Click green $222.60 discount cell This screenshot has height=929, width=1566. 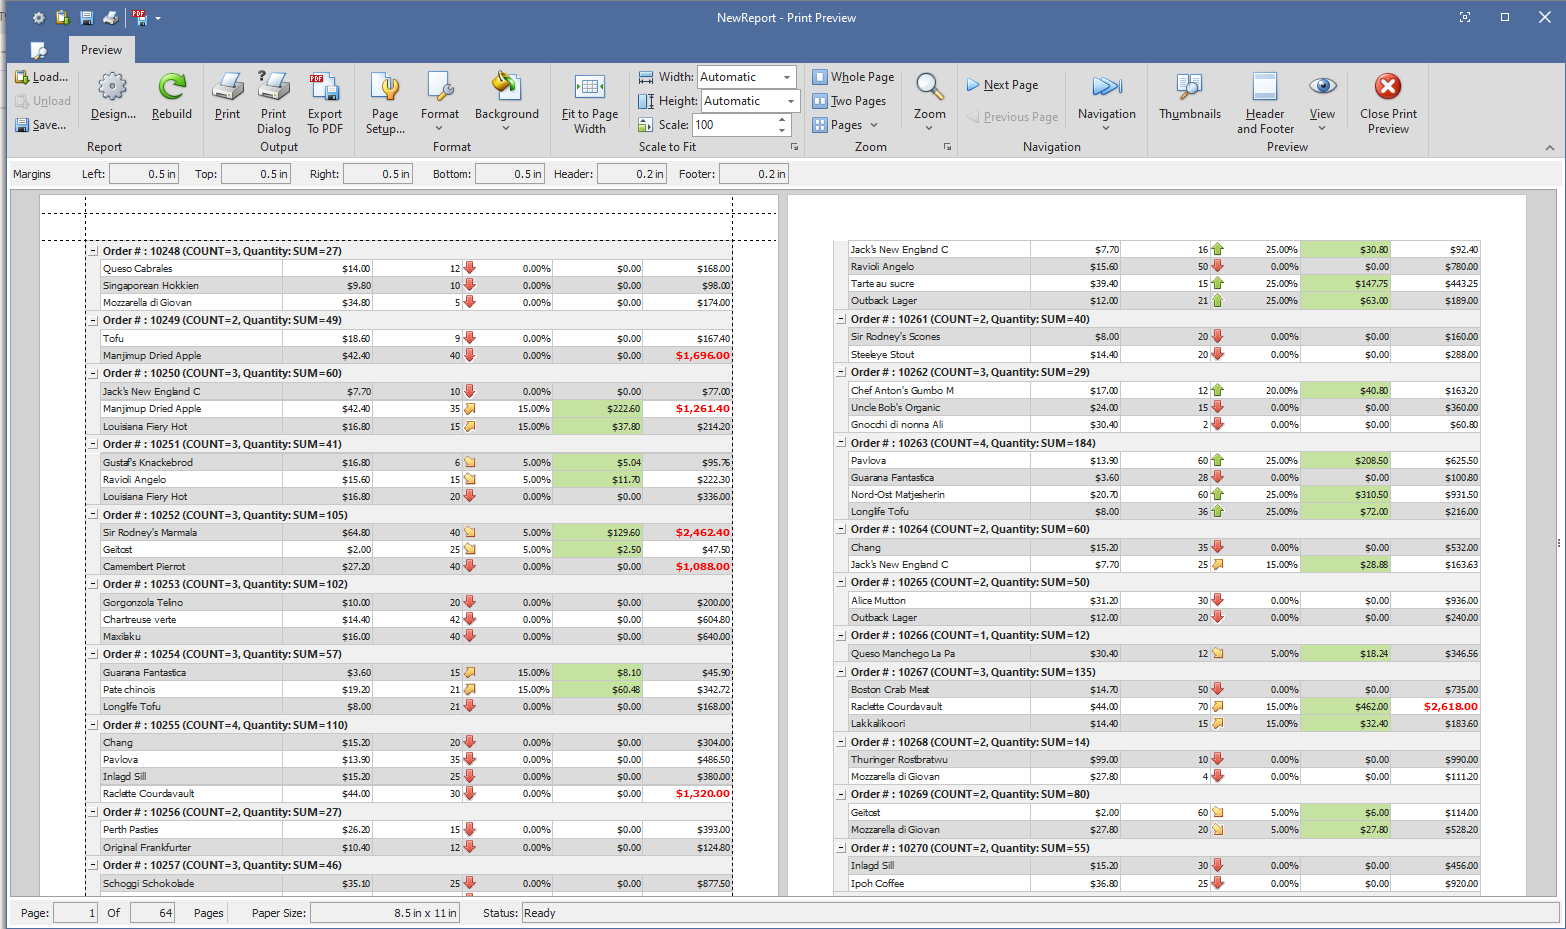coord(598,409)
